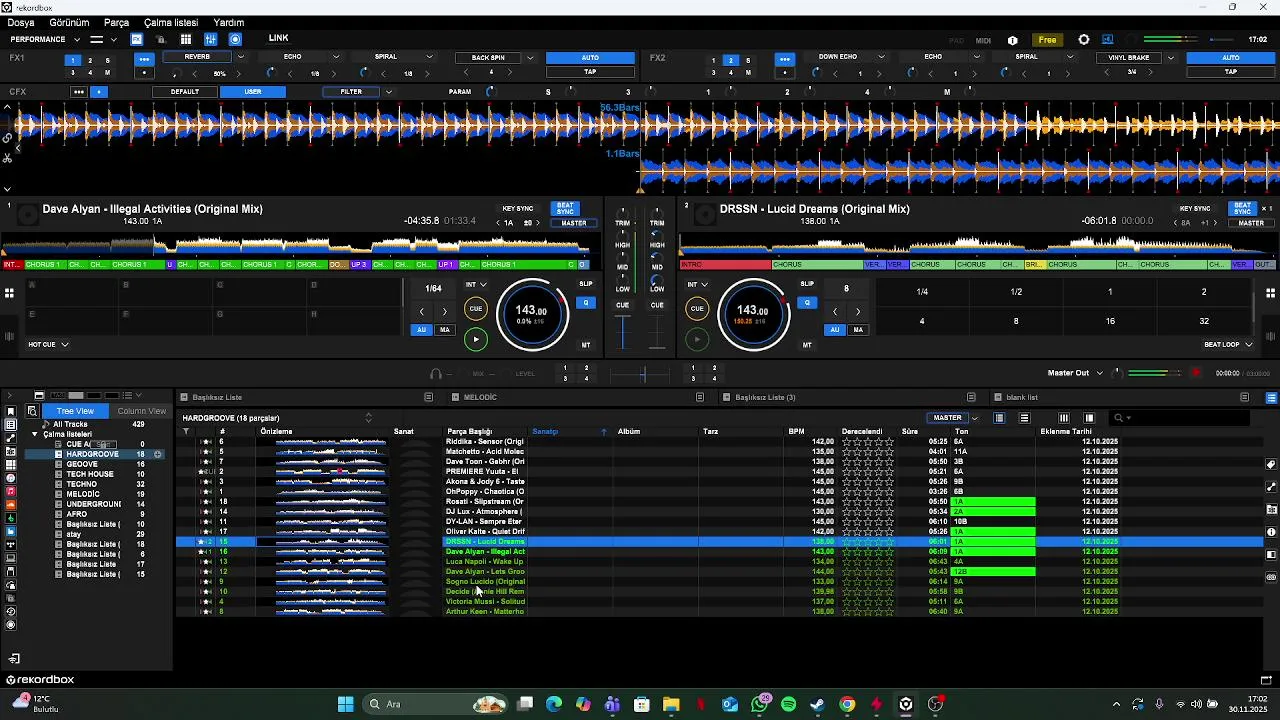Click the info icon near MIDI
Viewport: 1280px width, 720px height.
[x=1013, y=40]
